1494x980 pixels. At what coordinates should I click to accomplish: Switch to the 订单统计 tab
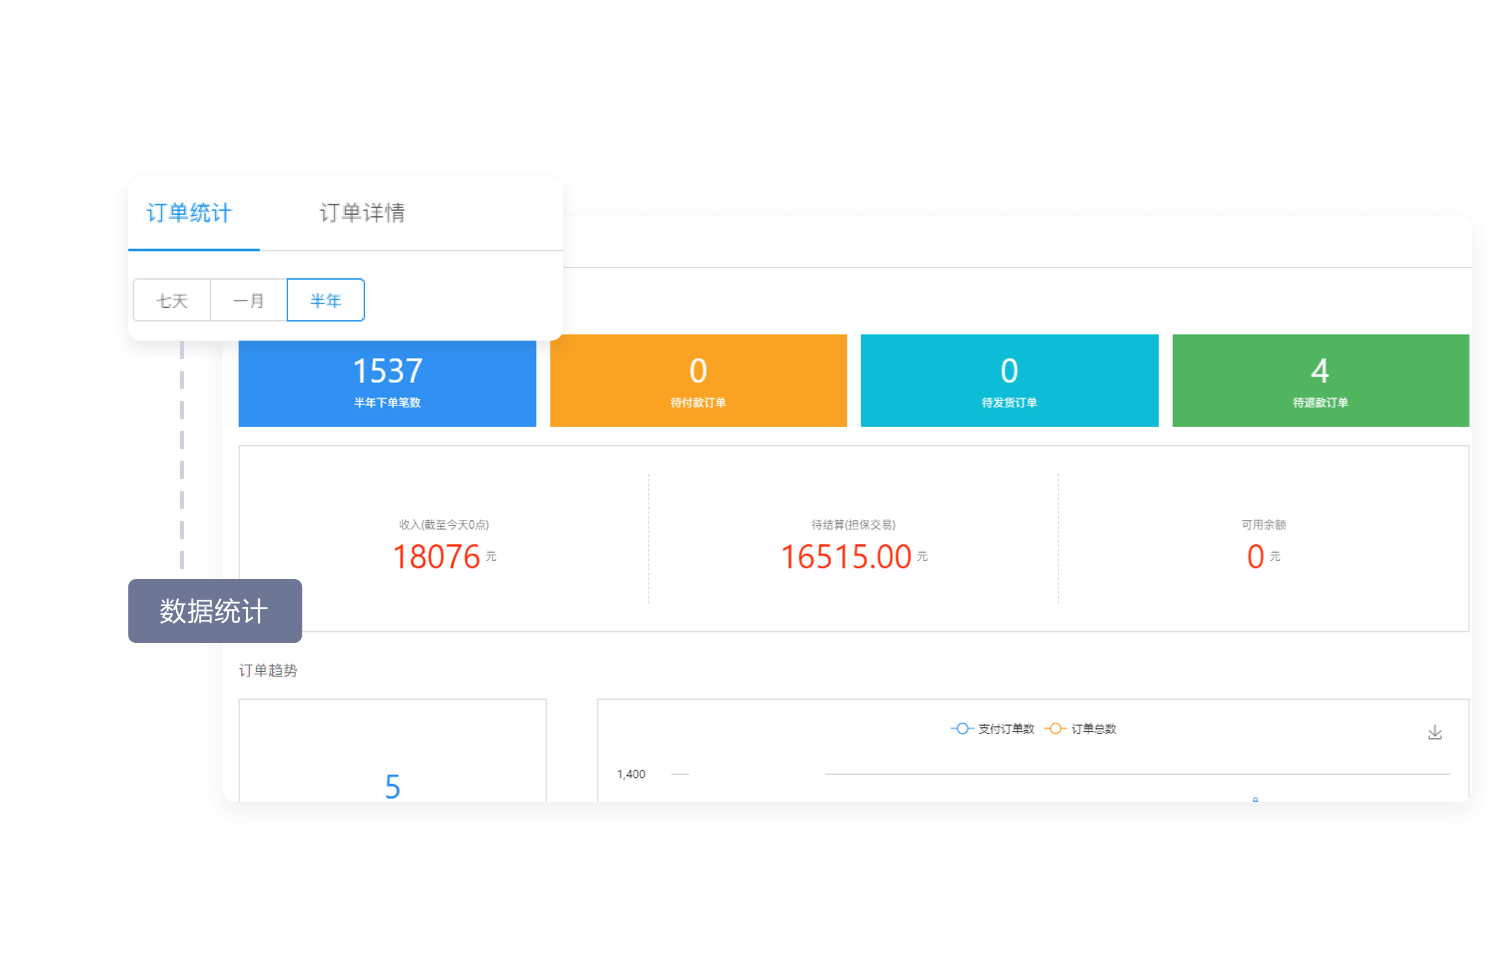[x=189, y=213]
